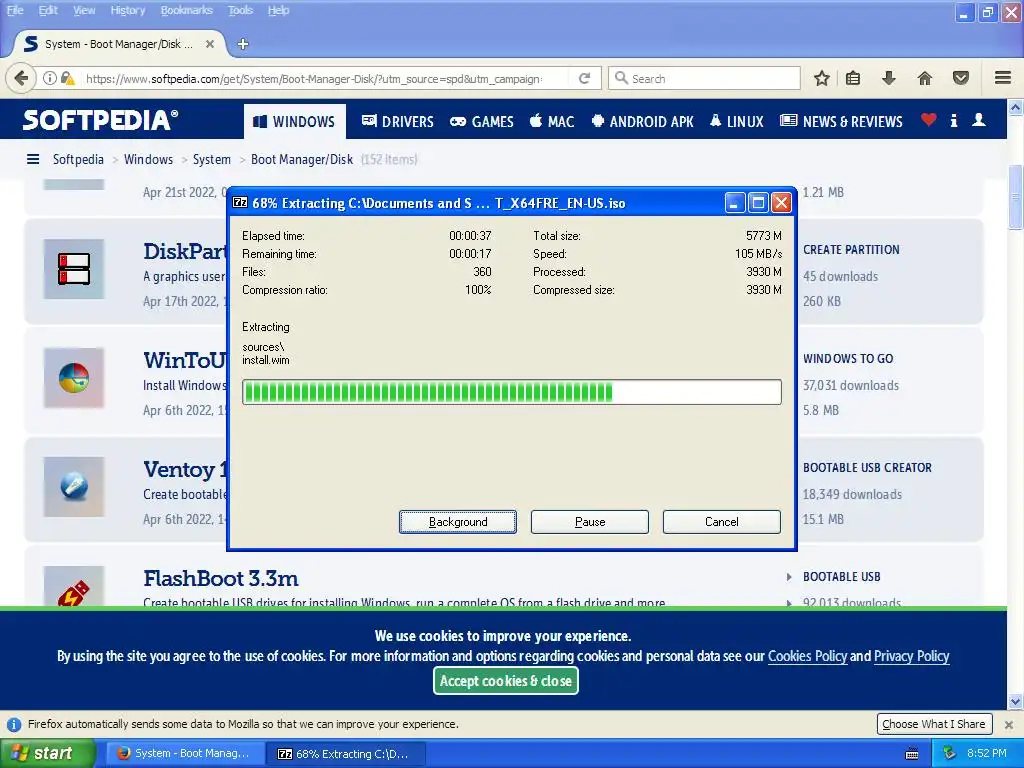Click the Choose What I Share button
Image resolution: width=1024 pixels, height=768 pixels.
tap(934, 724)
